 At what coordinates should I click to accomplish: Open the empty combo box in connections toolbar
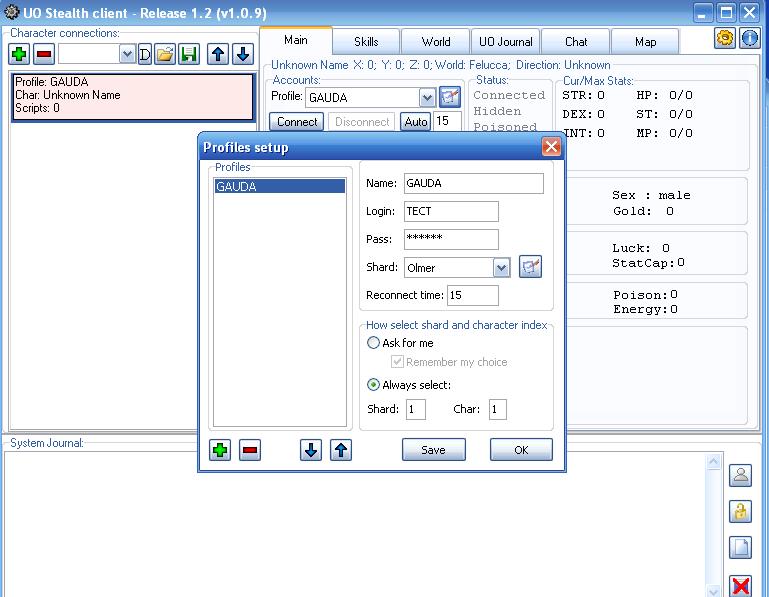pyautogui.click(x=97, y=54)
